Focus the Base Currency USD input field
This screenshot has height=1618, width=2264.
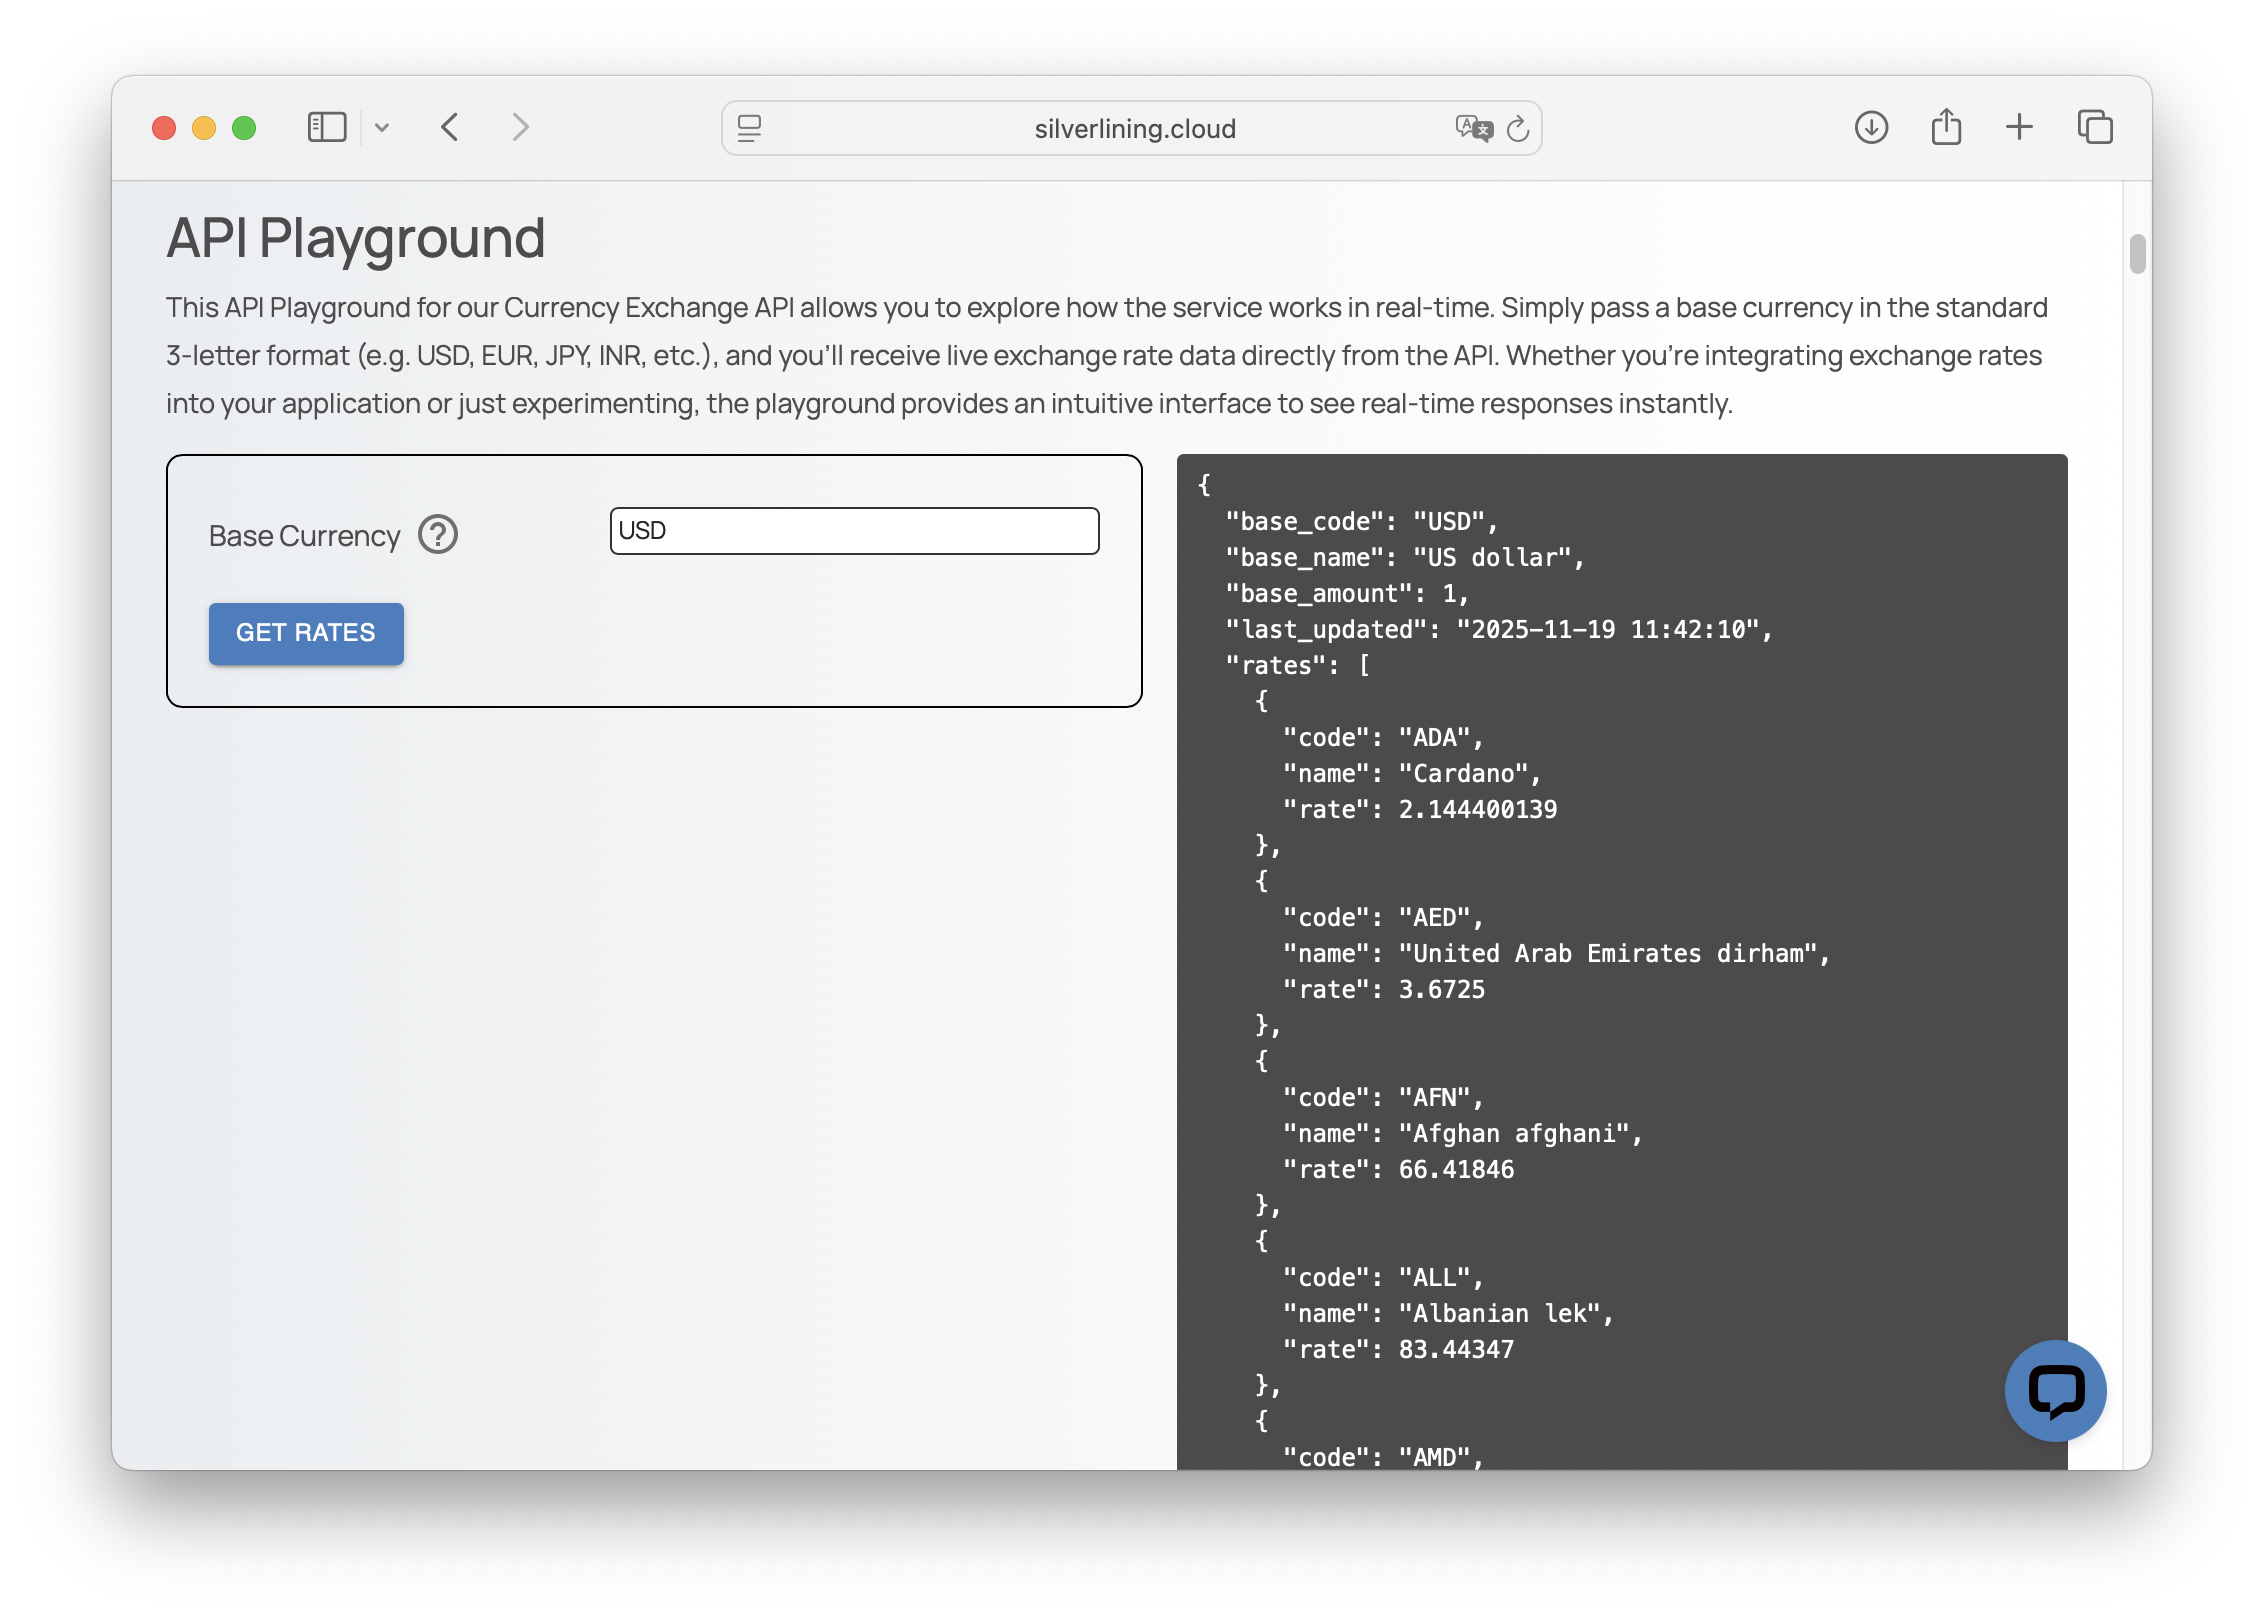854,531
